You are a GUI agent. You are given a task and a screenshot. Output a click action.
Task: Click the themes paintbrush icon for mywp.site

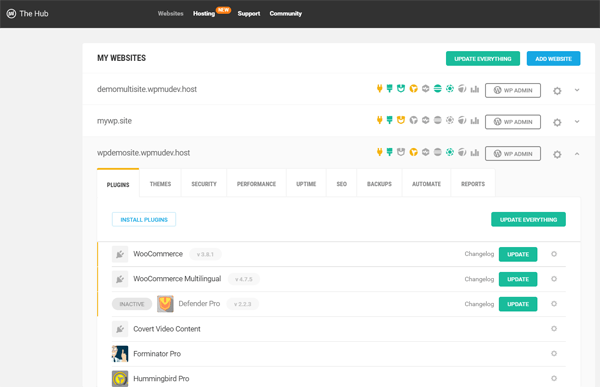(x=390, y=120)
